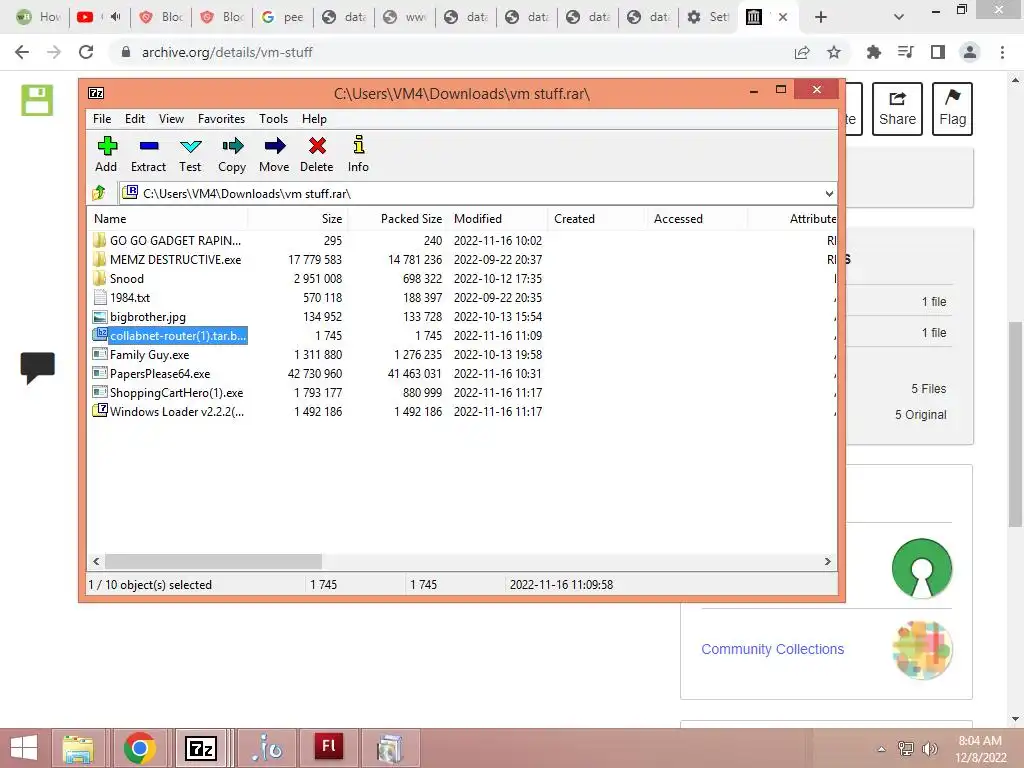Open the Tools menu

pyautogui.click(x=273, y=119)
